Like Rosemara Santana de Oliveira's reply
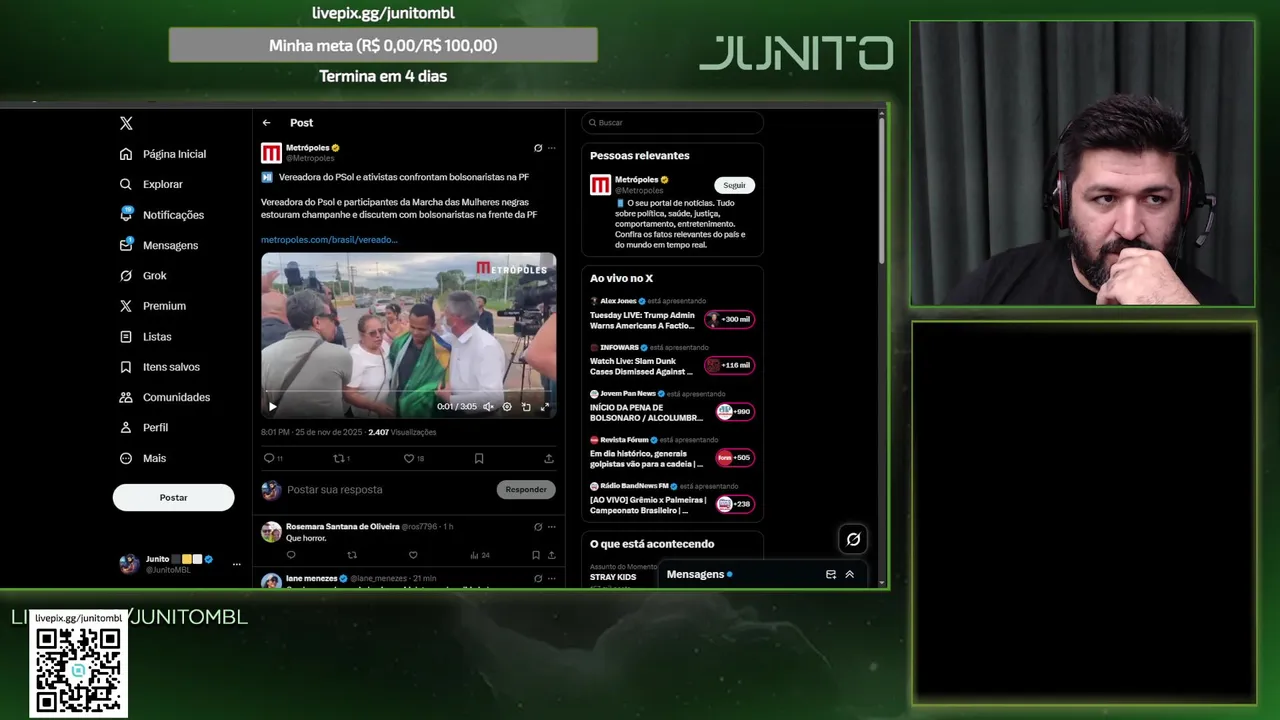Screen dimensions: 1280x720 pos(413,555)
